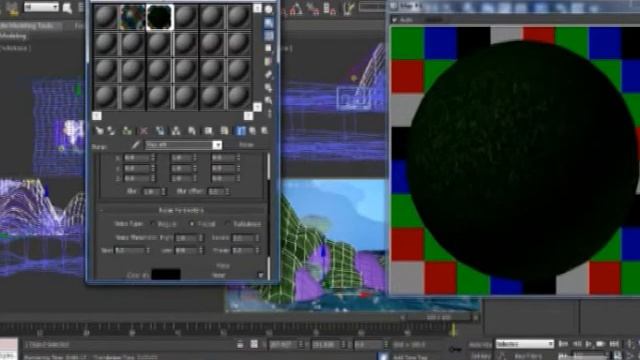Click Reset Map/Material red X icon
The image size is (640, 360).
(144, 131)
